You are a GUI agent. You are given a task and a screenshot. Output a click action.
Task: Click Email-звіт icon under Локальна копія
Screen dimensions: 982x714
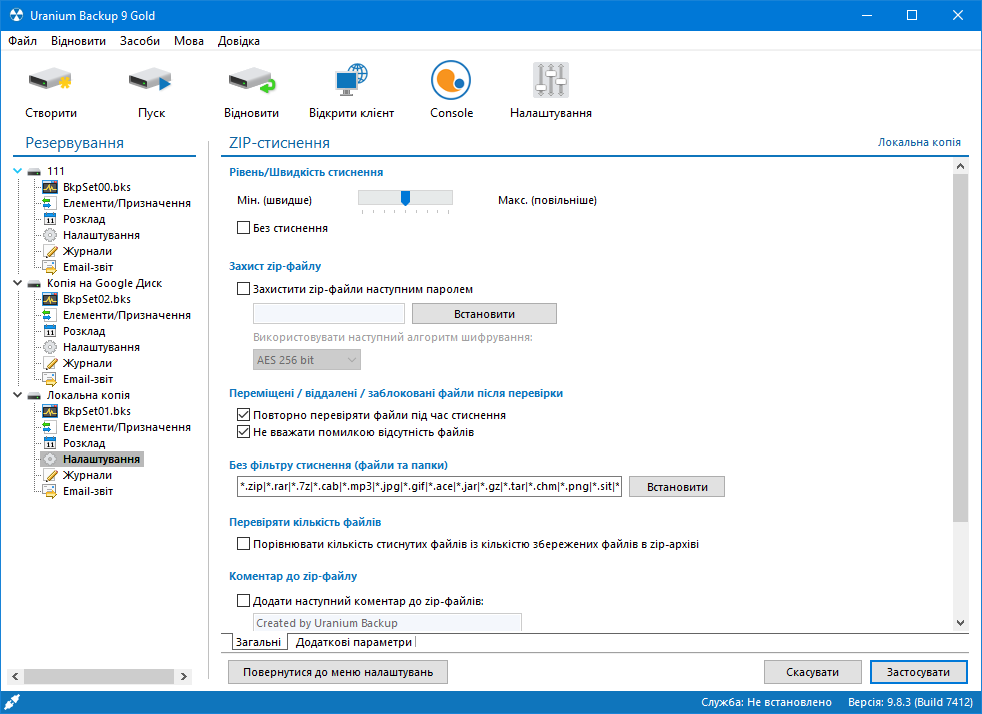click(50, 492)
